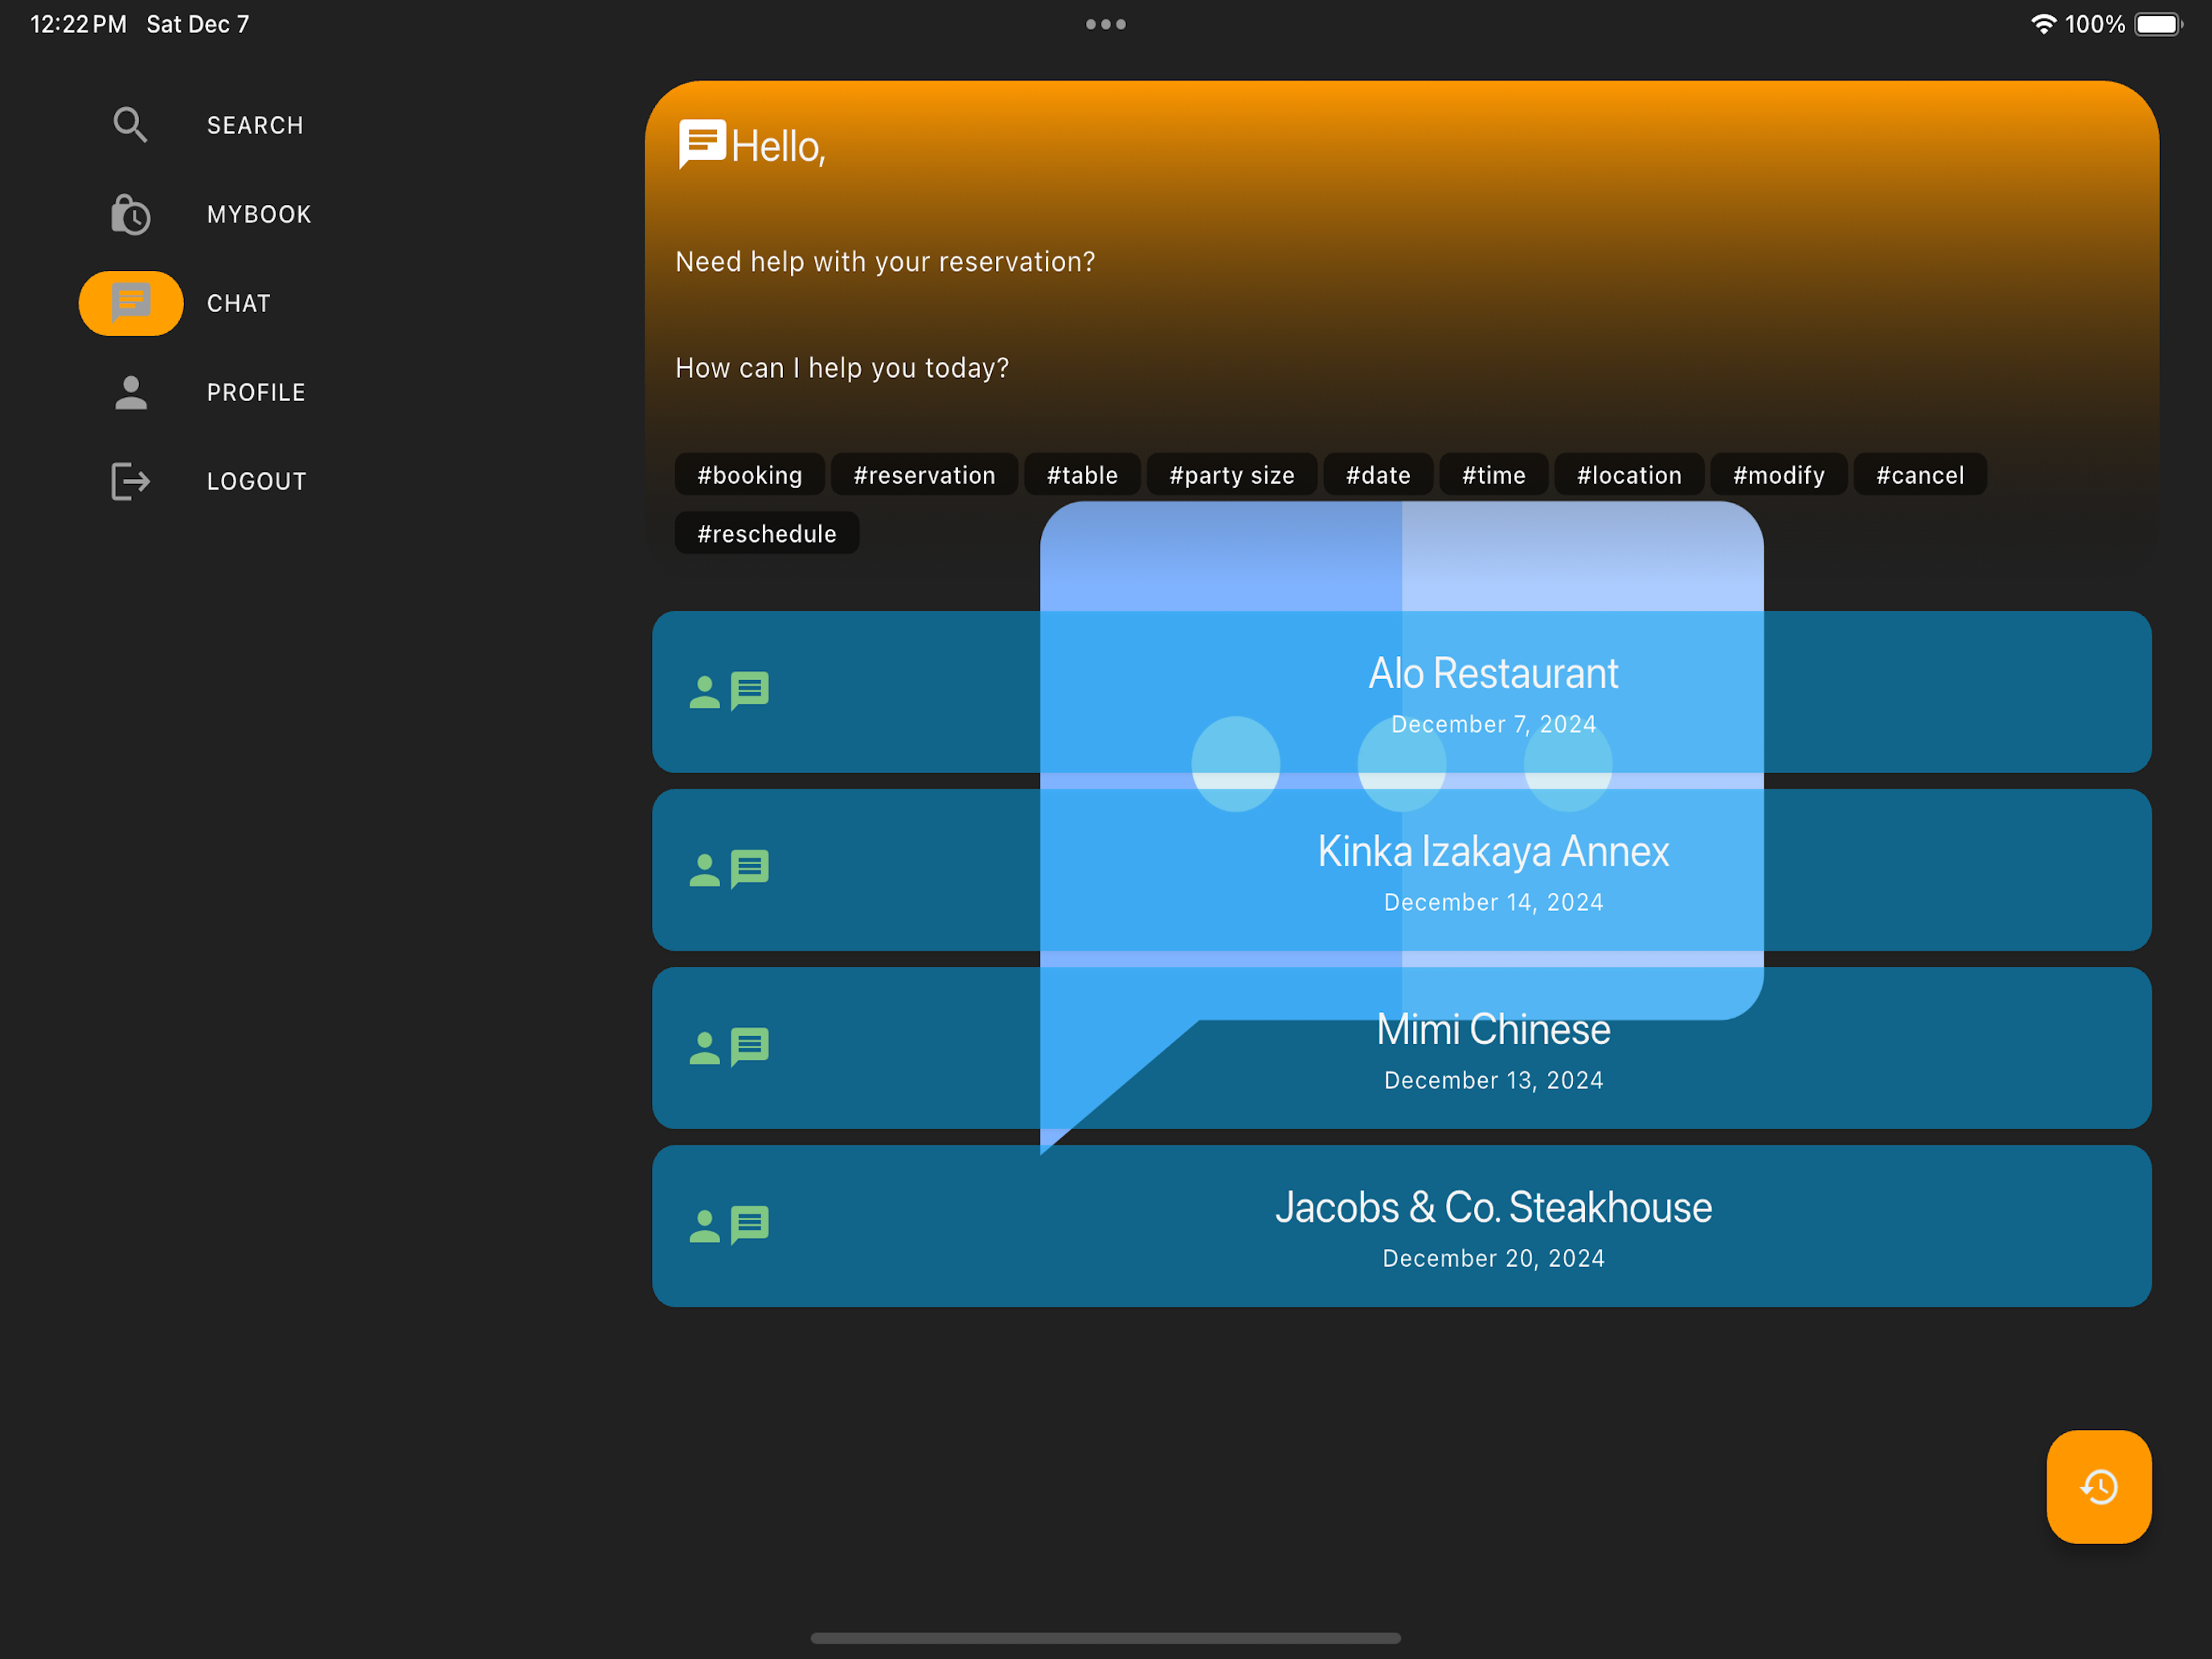This screenshot has height=1659, width=2212.
Task: Tap the home indicator bar at bottom
Action: 1106,1638
